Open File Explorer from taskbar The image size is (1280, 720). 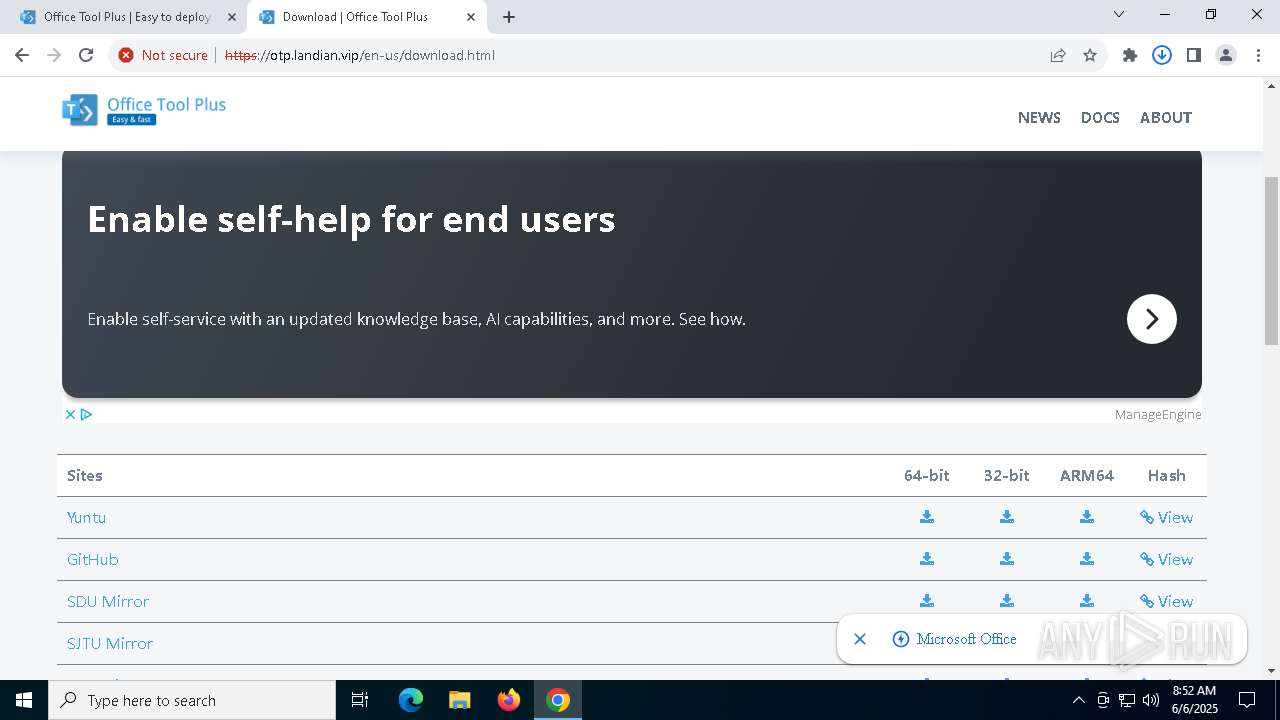click(x=459, y=700)
